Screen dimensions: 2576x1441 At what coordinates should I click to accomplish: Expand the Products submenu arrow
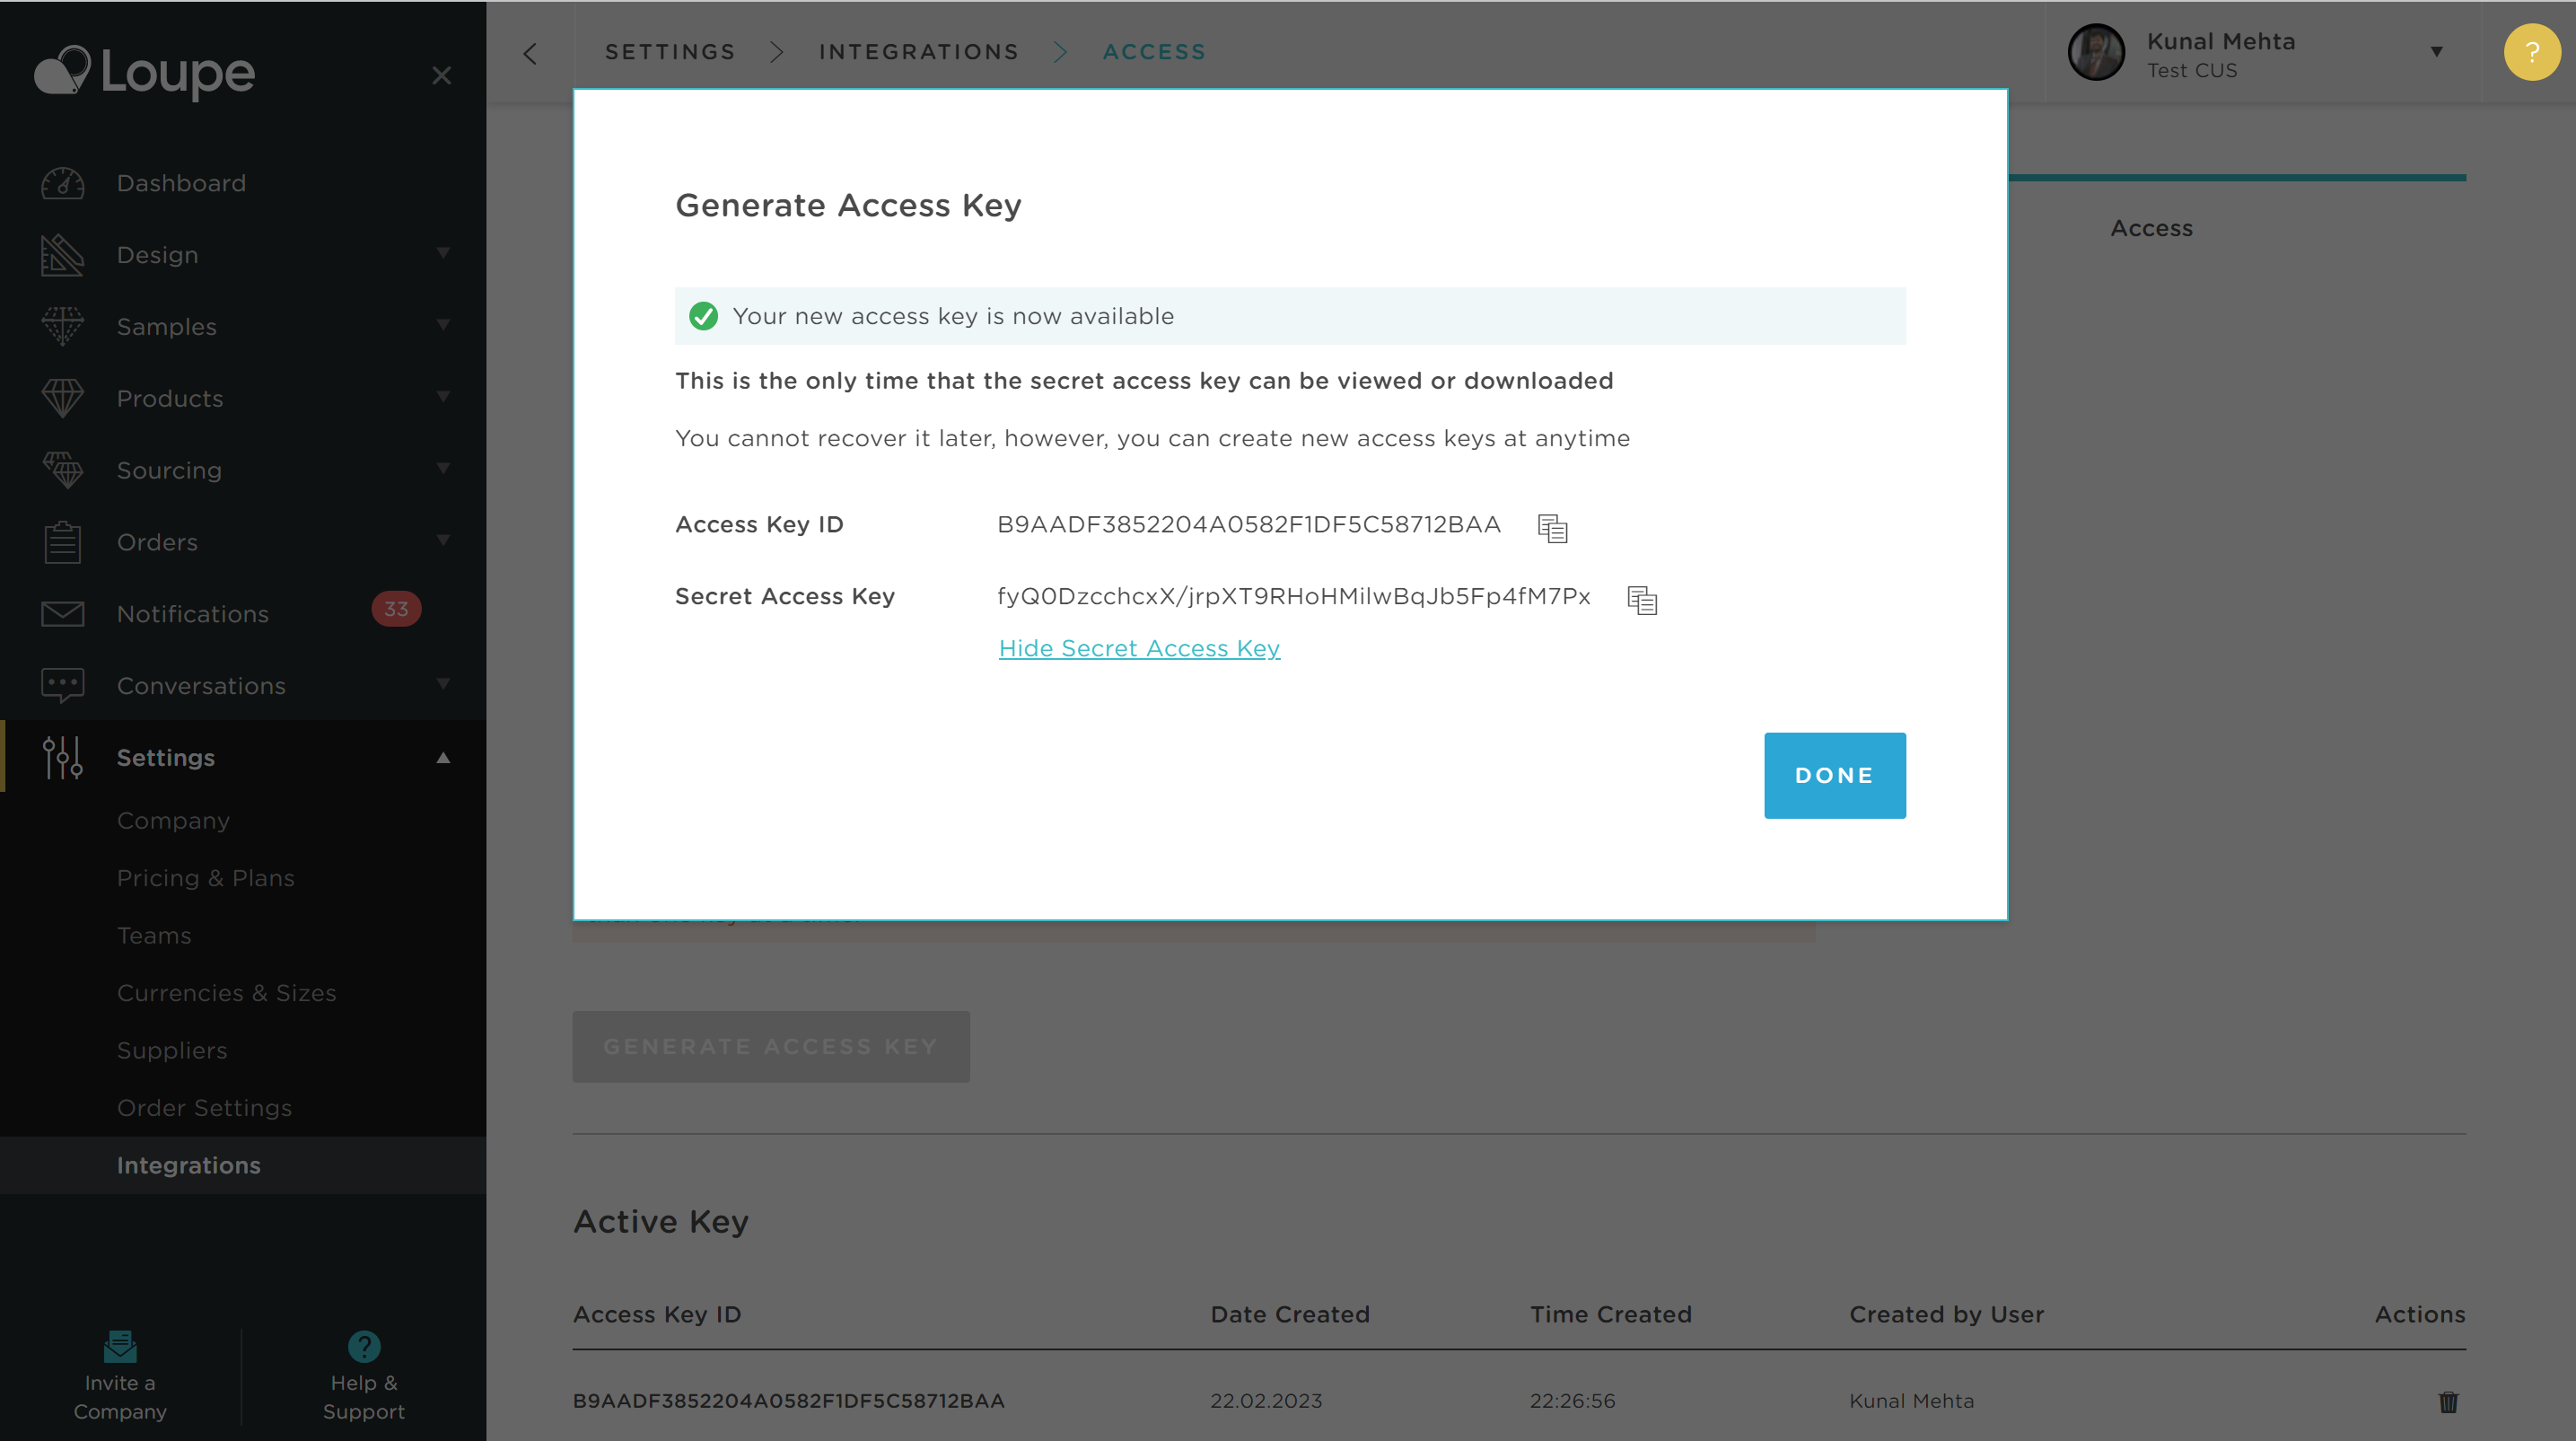tap(443, 397)
